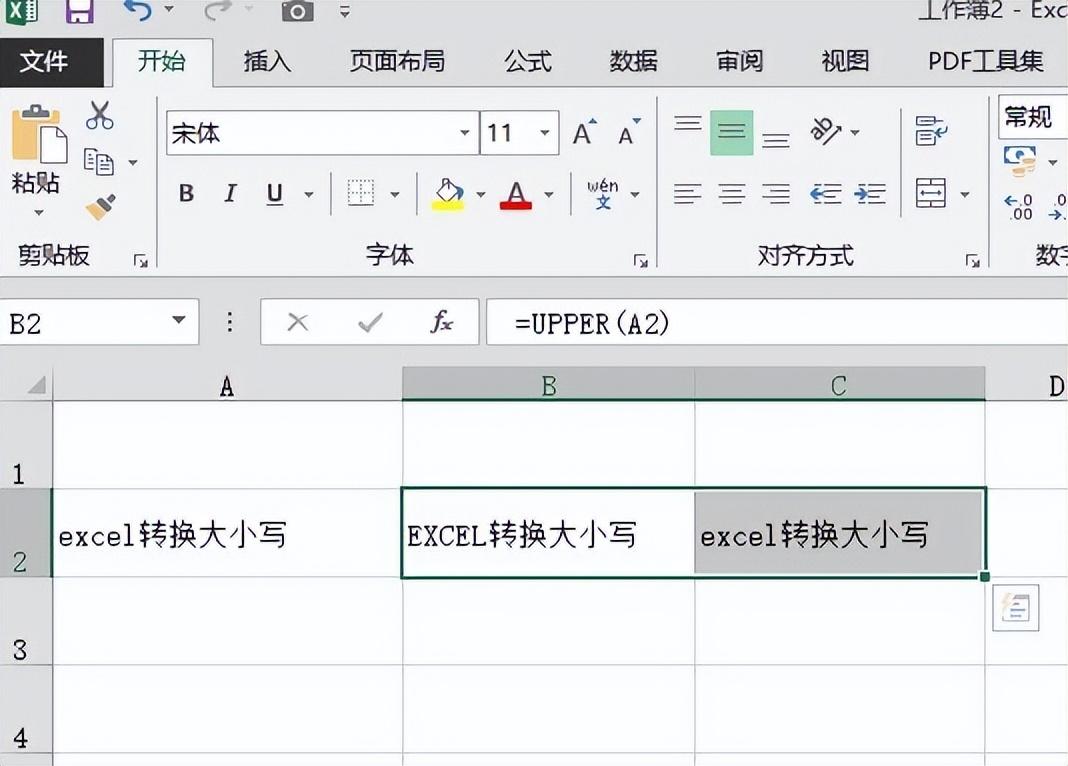Click the Increase Decimal icon
Image resolution: width=1068 pixels, height=766 pixels.
point(1019,207)
